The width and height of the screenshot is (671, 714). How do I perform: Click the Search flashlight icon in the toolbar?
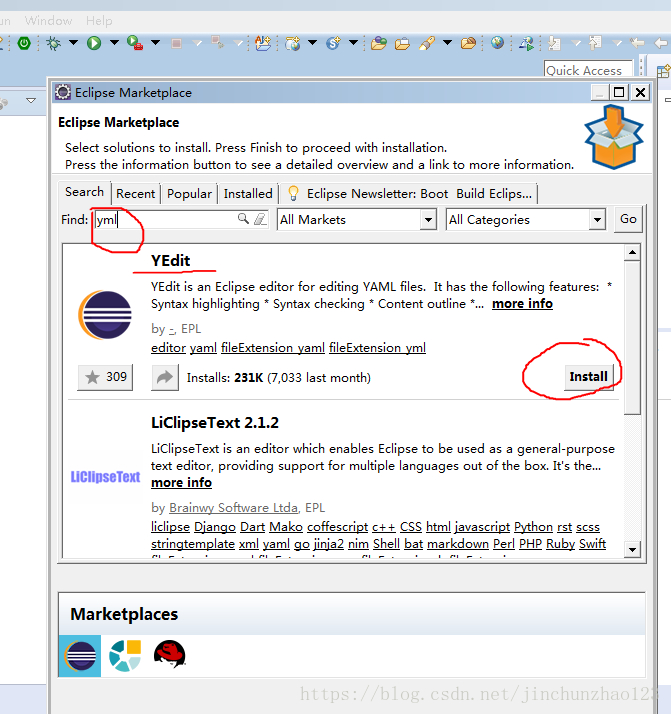pyautogui.click(x=427, y=43)
